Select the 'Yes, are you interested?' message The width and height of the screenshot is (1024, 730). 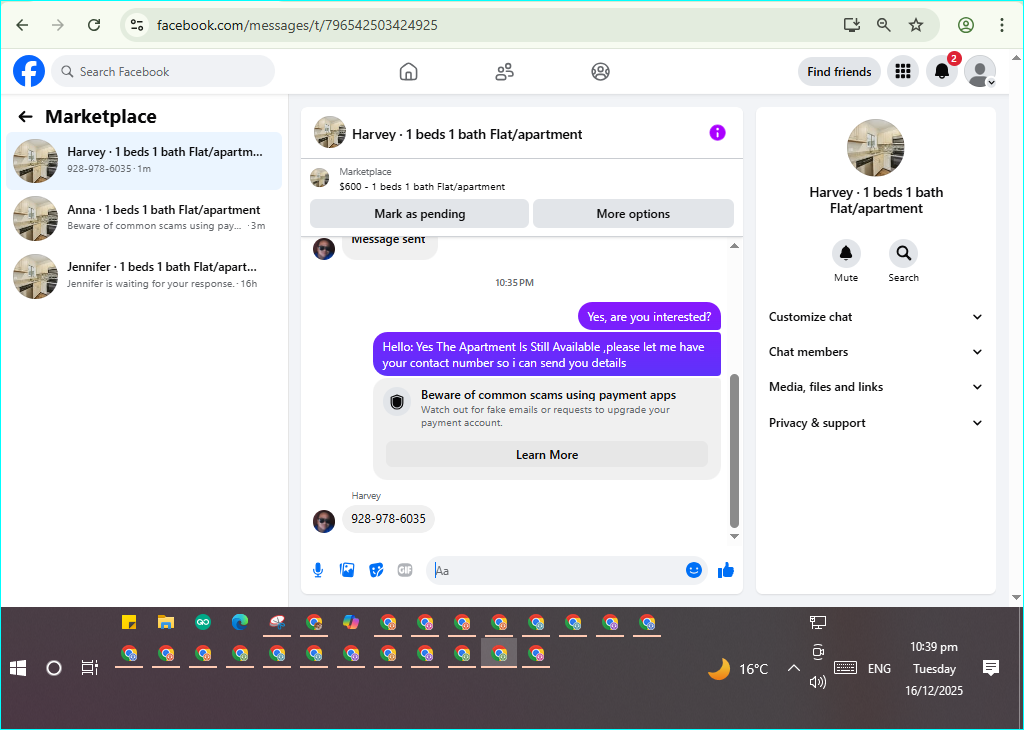click(x=649, y=317)
